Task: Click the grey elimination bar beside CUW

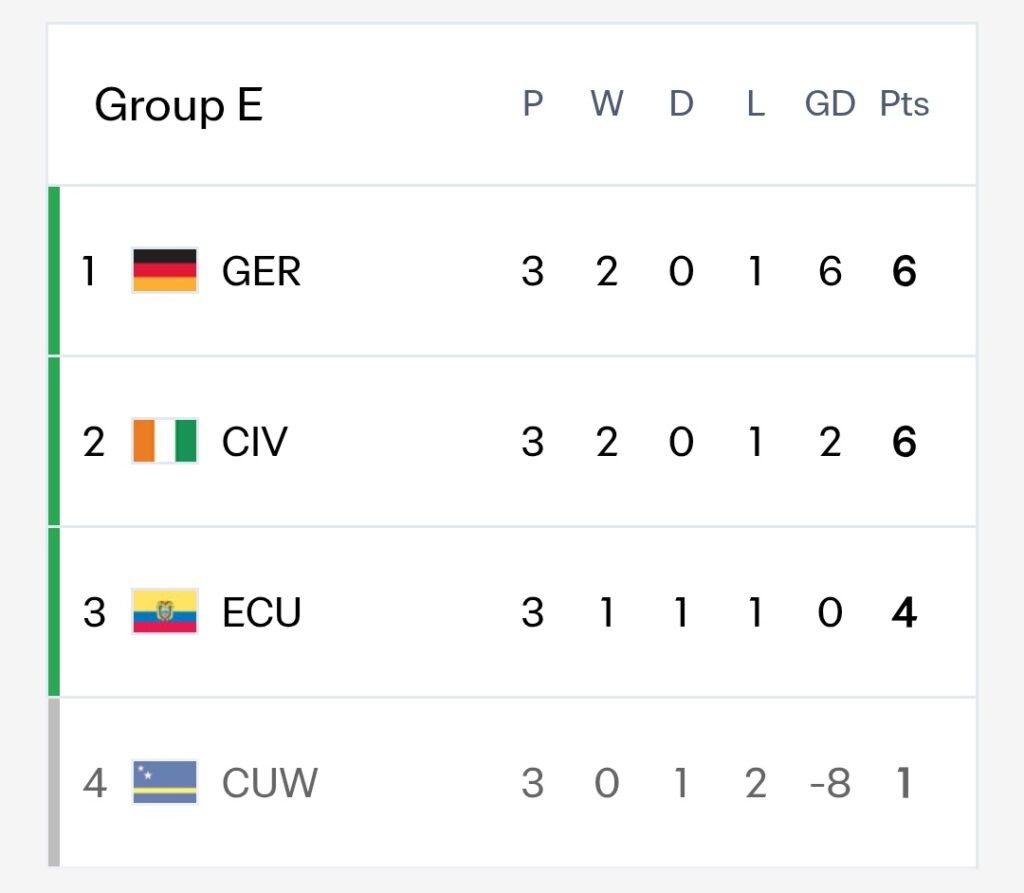Action: pos(54,782)
